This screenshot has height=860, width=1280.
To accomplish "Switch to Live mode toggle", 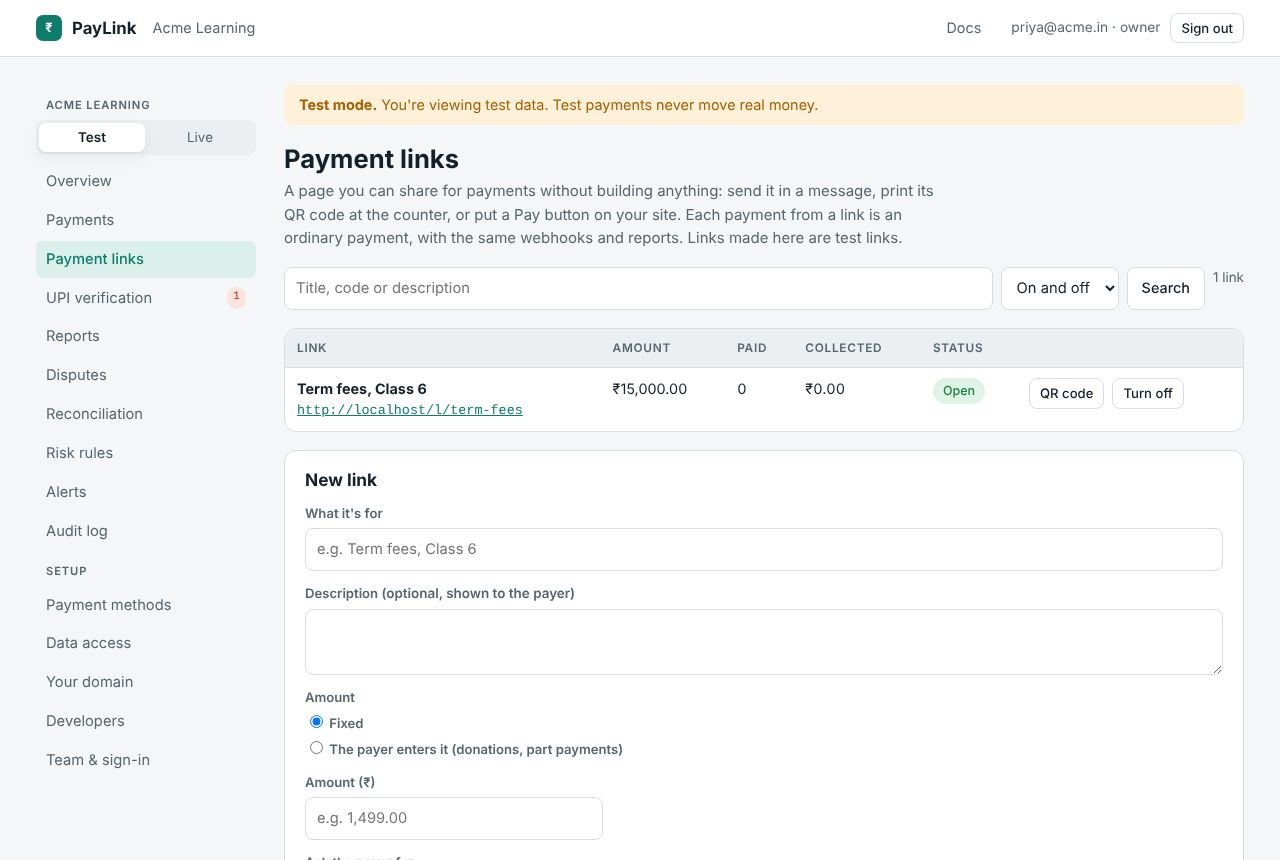I will point(200,137).
